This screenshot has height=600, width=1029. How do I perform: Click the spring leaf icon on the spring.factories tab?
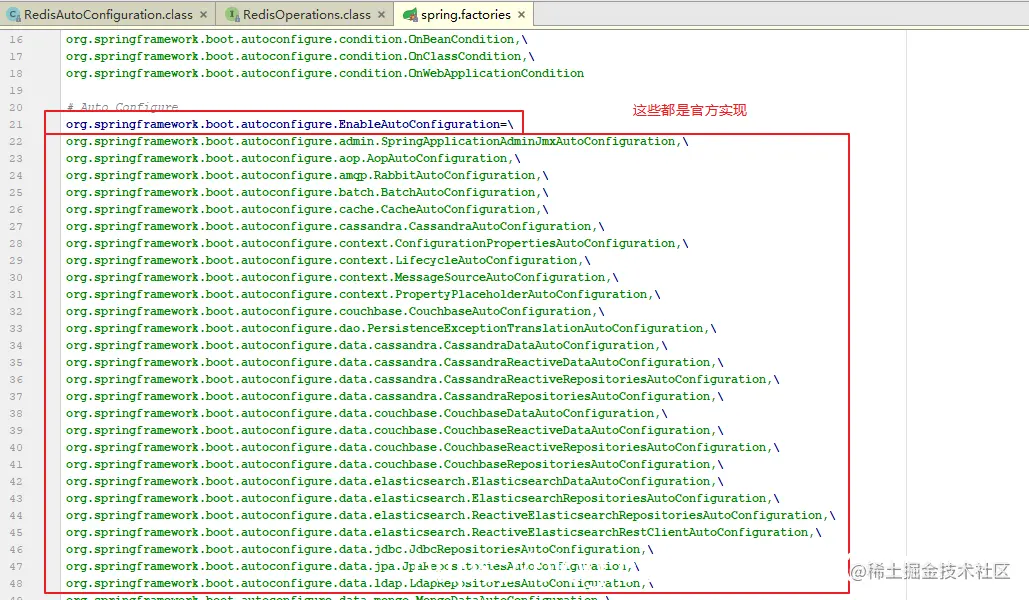410,14
